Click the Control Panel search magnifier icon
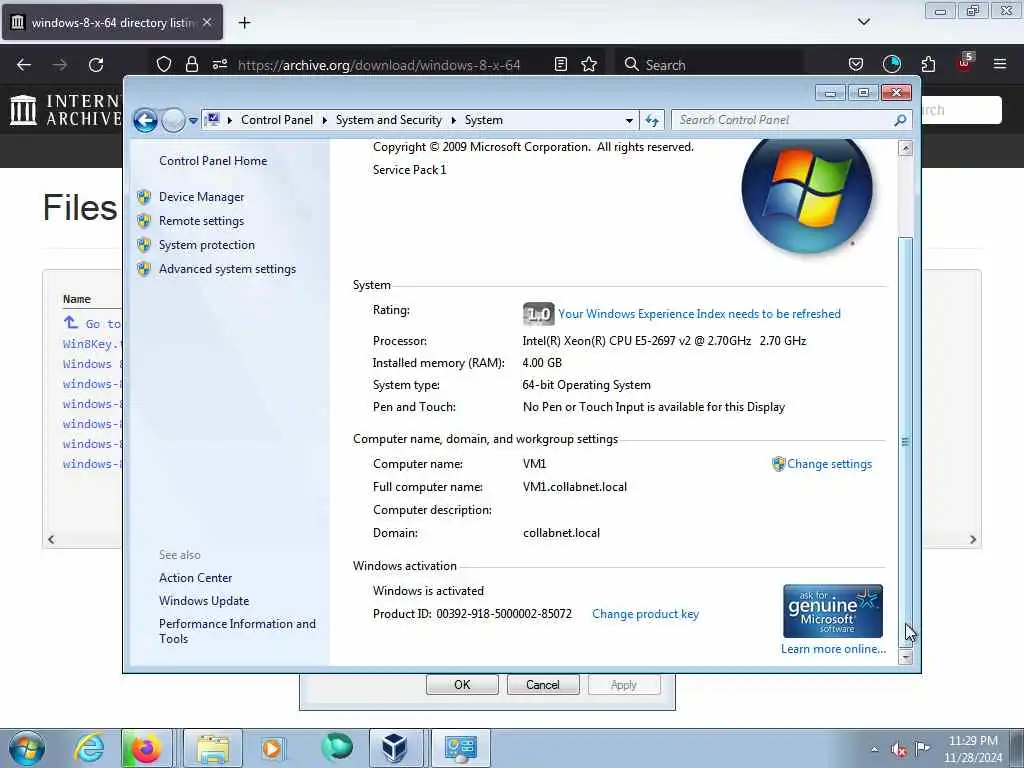 pyautogui.click(x=900, y=120)
